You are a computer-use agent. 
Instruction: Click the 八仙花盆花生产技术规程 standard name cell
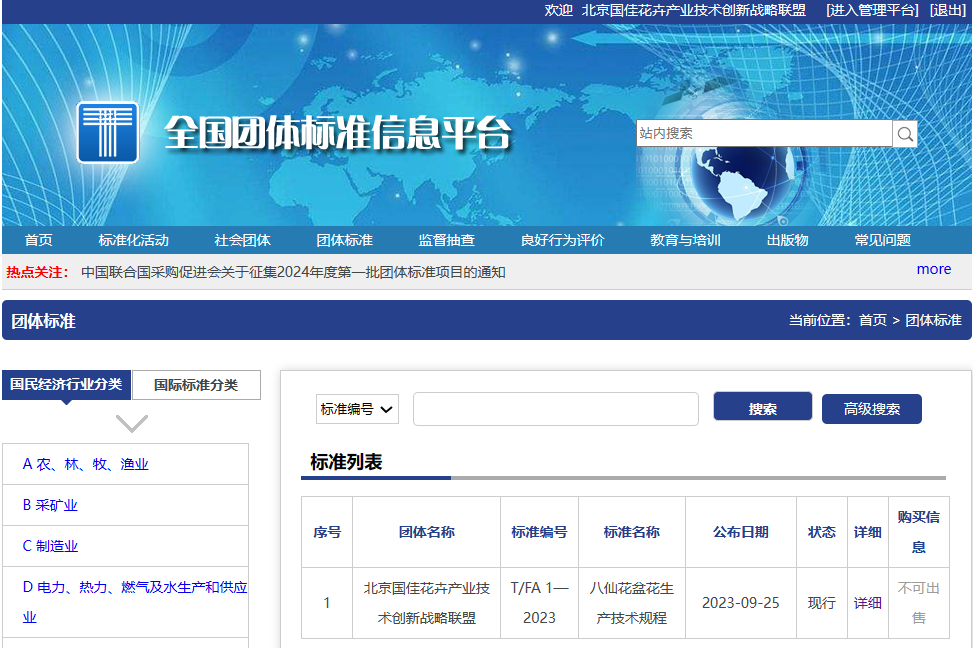(x=632, y=603)
